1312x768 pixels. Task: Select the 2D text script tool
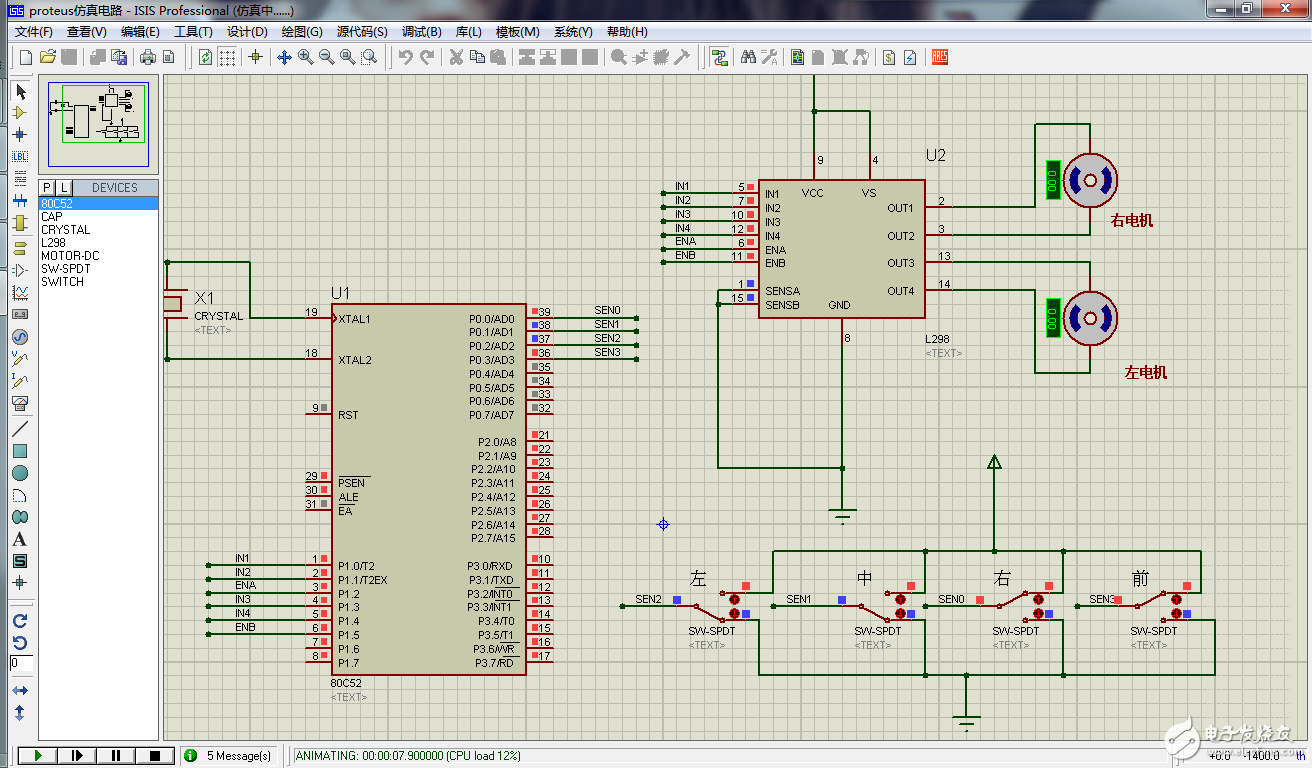point(19,539)
